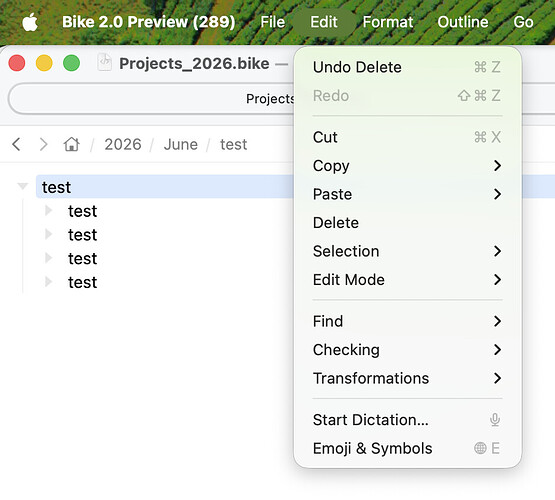Open the Checking submenu

click(x=407, y=350)
